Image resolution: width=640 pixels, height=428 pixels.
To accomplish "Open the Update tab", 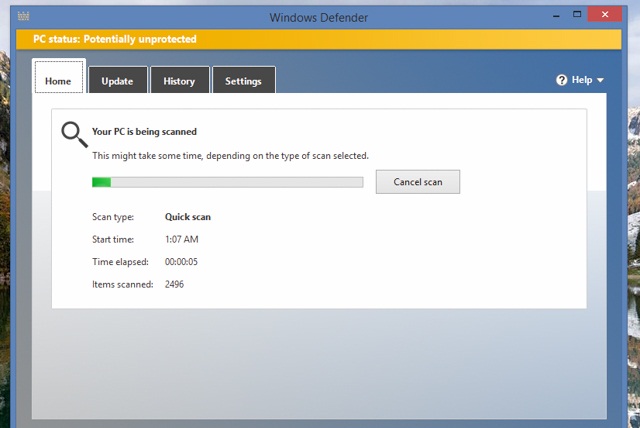I will pos(117,81).
